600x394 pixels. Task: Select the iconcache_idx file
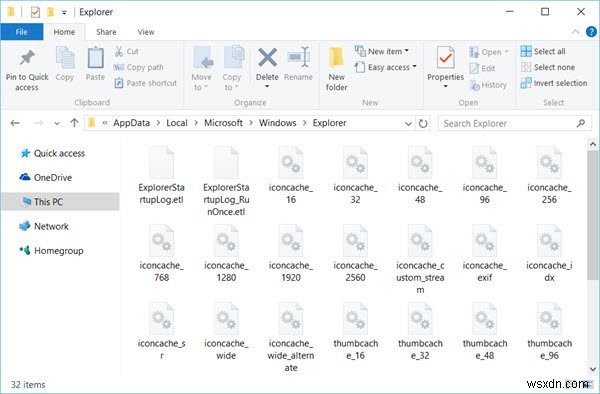click(x=549, y=253)
